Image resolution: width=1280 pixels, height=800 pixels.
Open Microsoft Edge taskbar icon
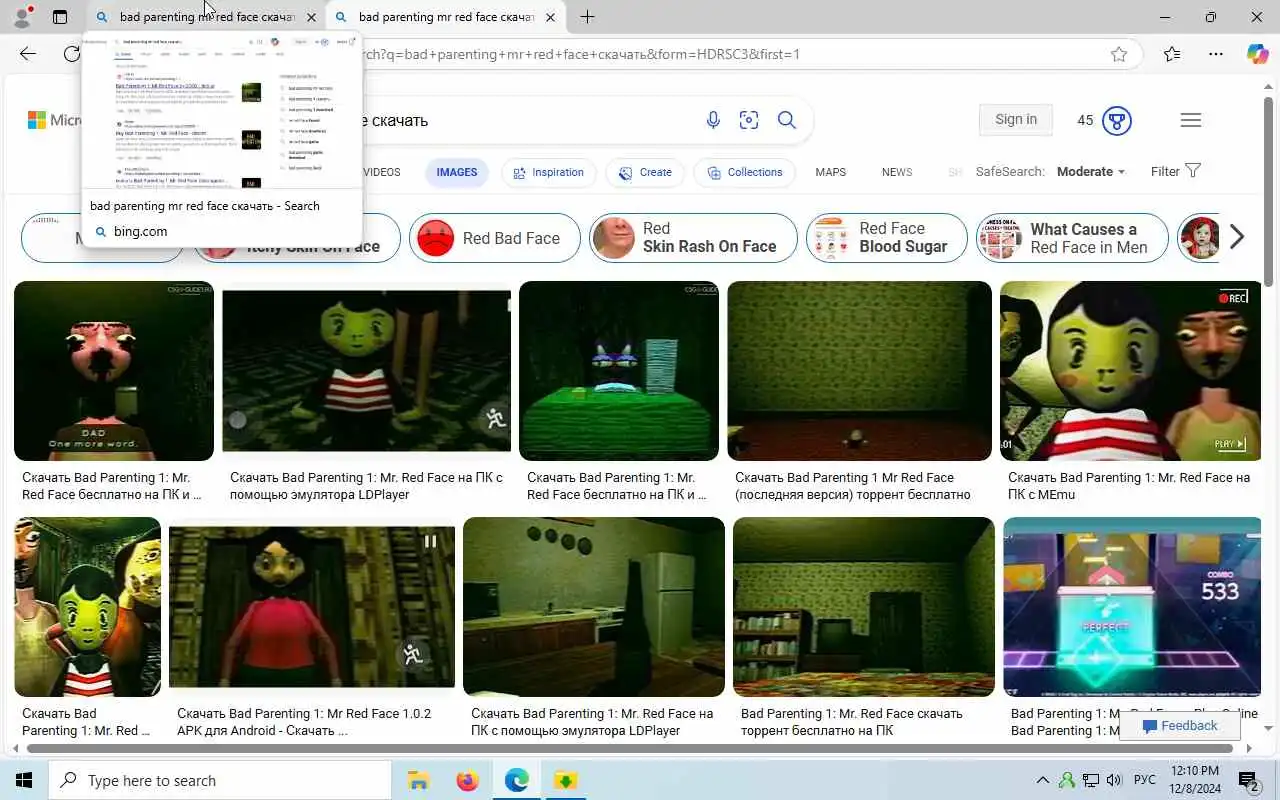tap(516, 780)
